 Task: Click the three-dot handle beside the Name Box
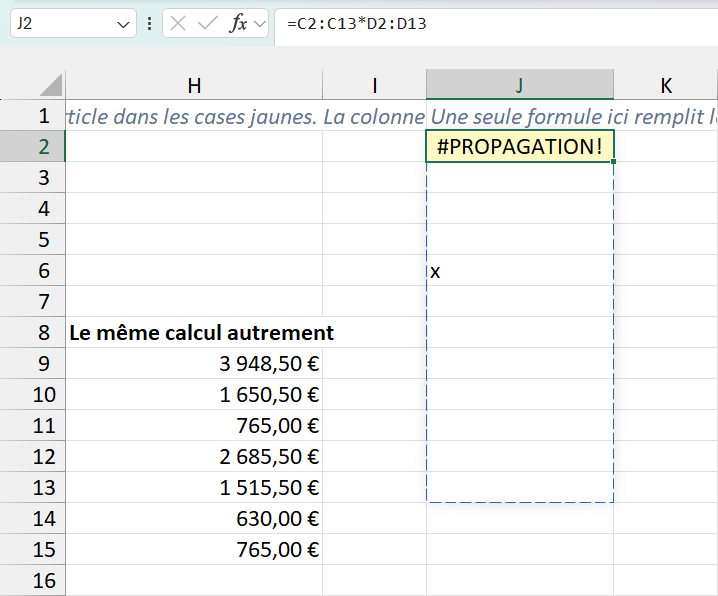pyautogui.click(x=149, y=23)
